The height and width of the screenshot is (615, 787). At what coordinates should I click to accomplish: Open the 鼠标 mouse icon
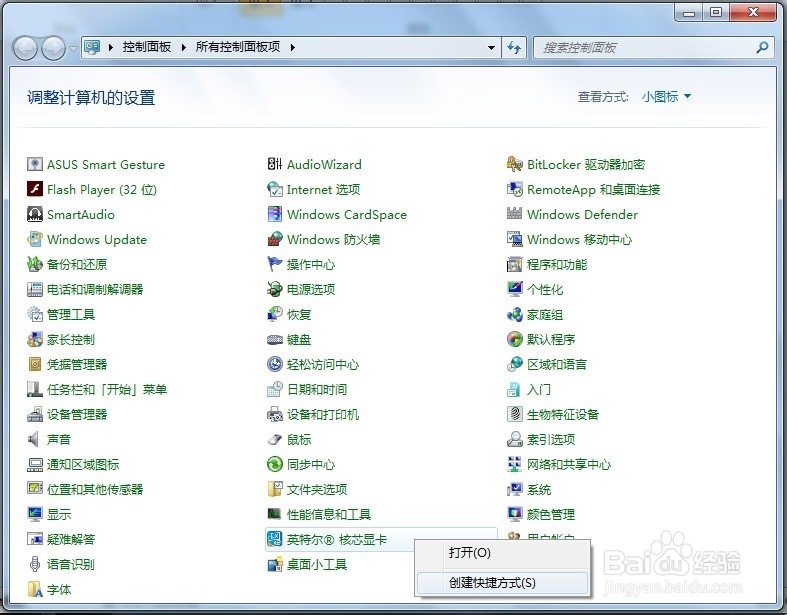coord(275,439)
